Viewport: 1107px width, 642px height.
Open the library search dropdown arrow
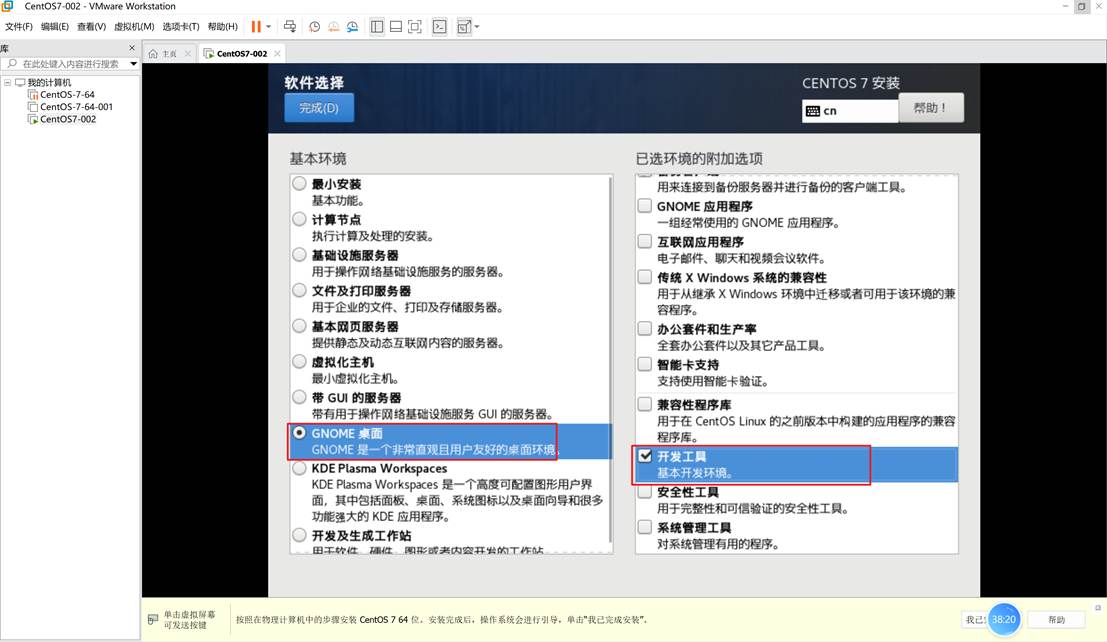tap(133, 64)
